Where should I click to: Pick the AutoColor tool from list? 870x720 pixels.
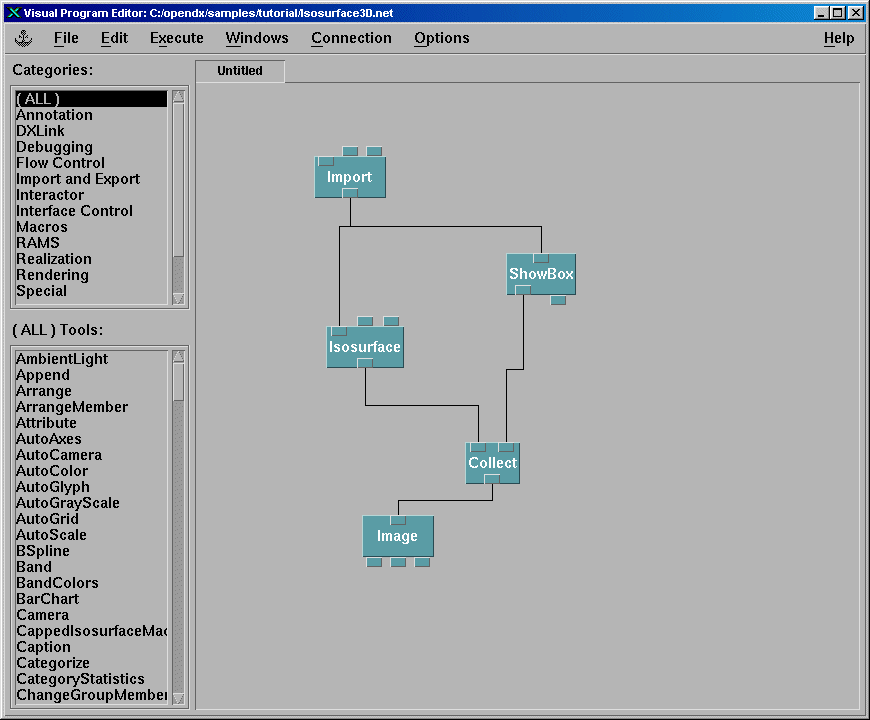(52, 471)
